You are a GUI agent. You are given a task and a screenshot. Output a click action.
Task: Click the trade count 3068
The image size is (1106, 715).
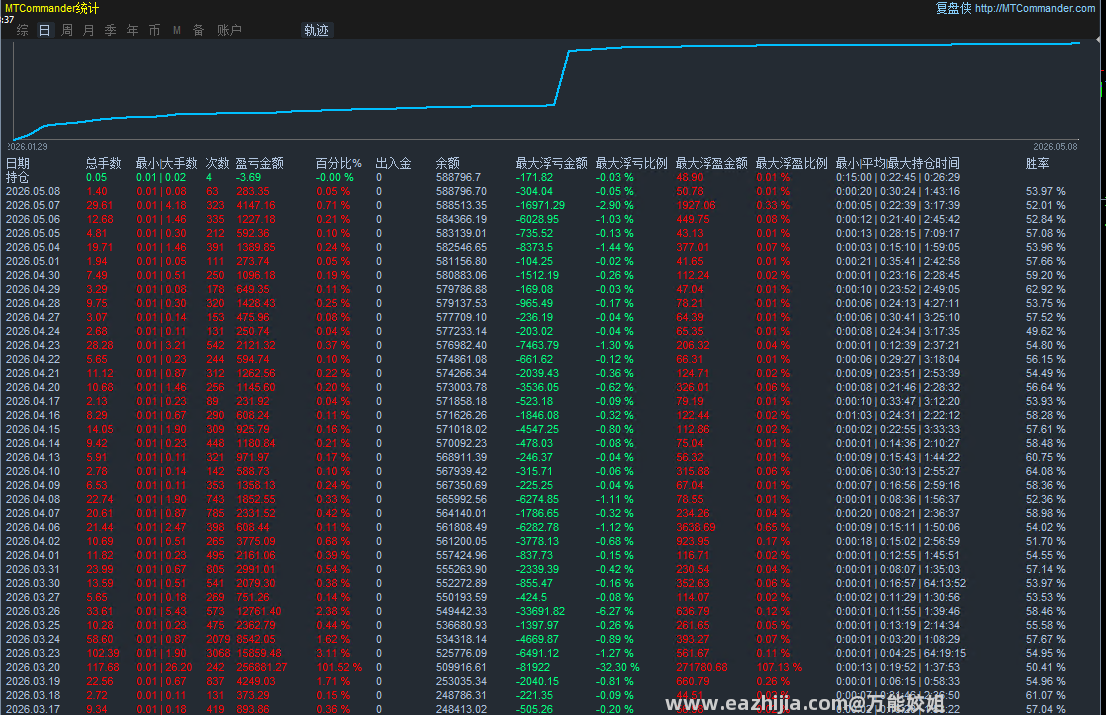(x=218, y=653)
